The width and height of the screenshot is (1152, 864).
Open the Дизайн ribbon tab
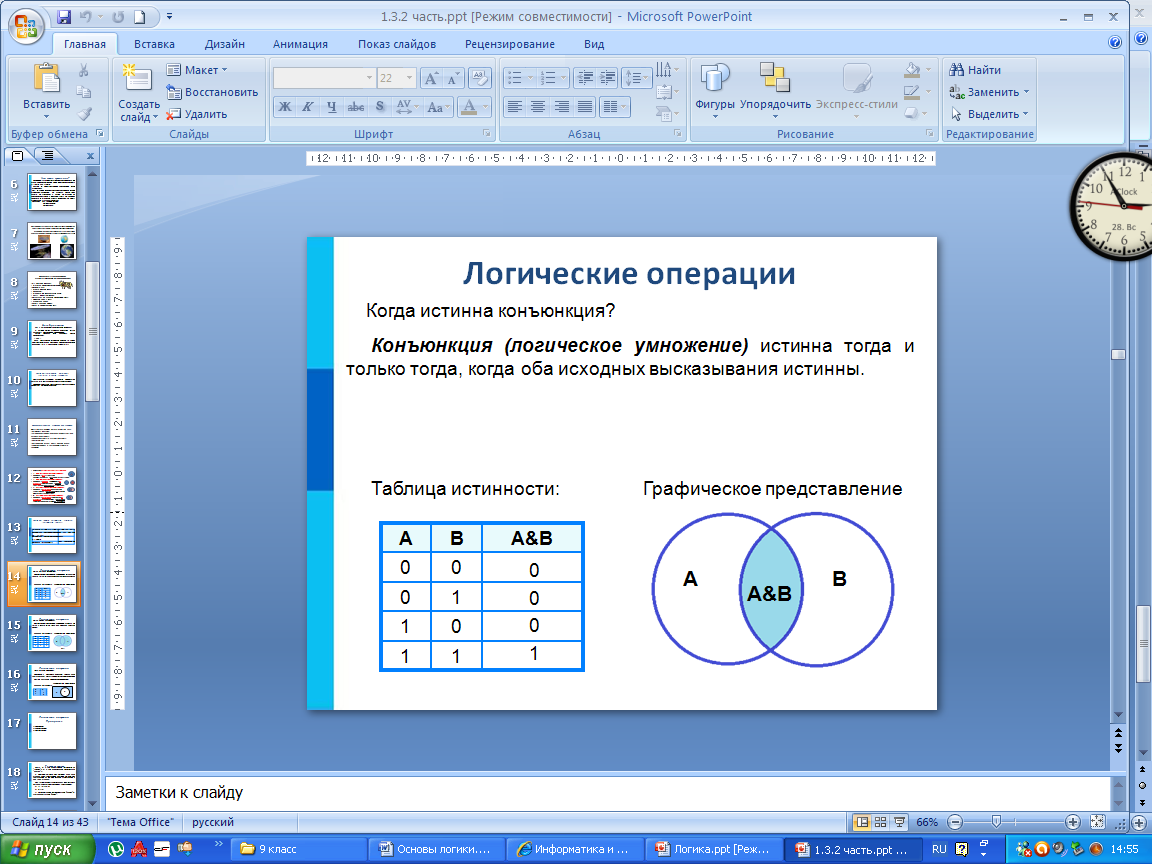point(225,44)
